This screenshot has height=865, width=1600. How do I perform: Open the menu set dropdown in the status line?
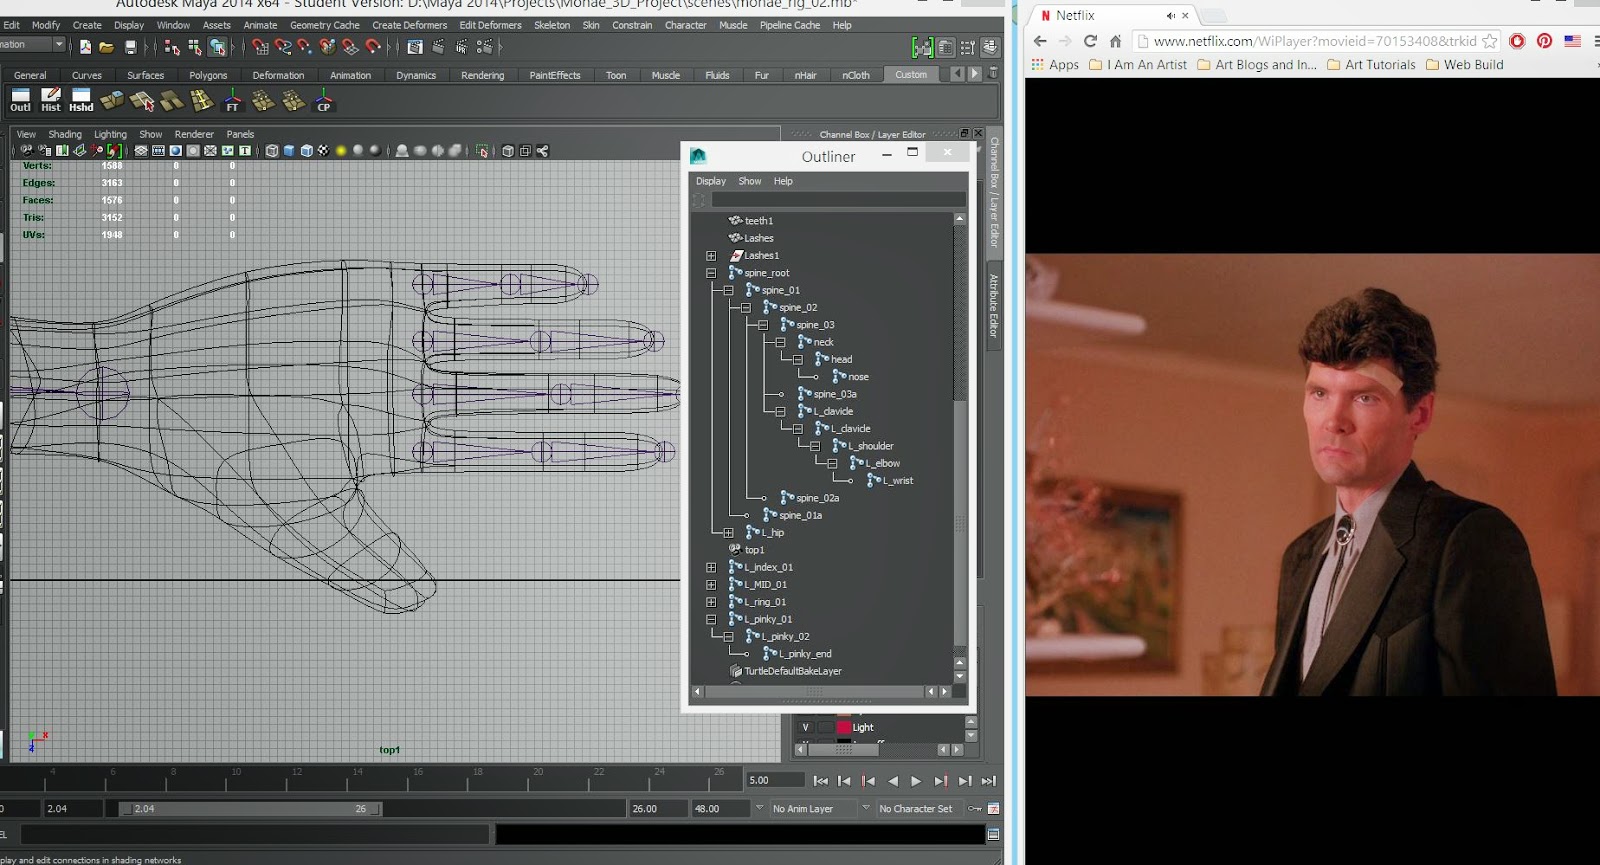click(59, 44)
